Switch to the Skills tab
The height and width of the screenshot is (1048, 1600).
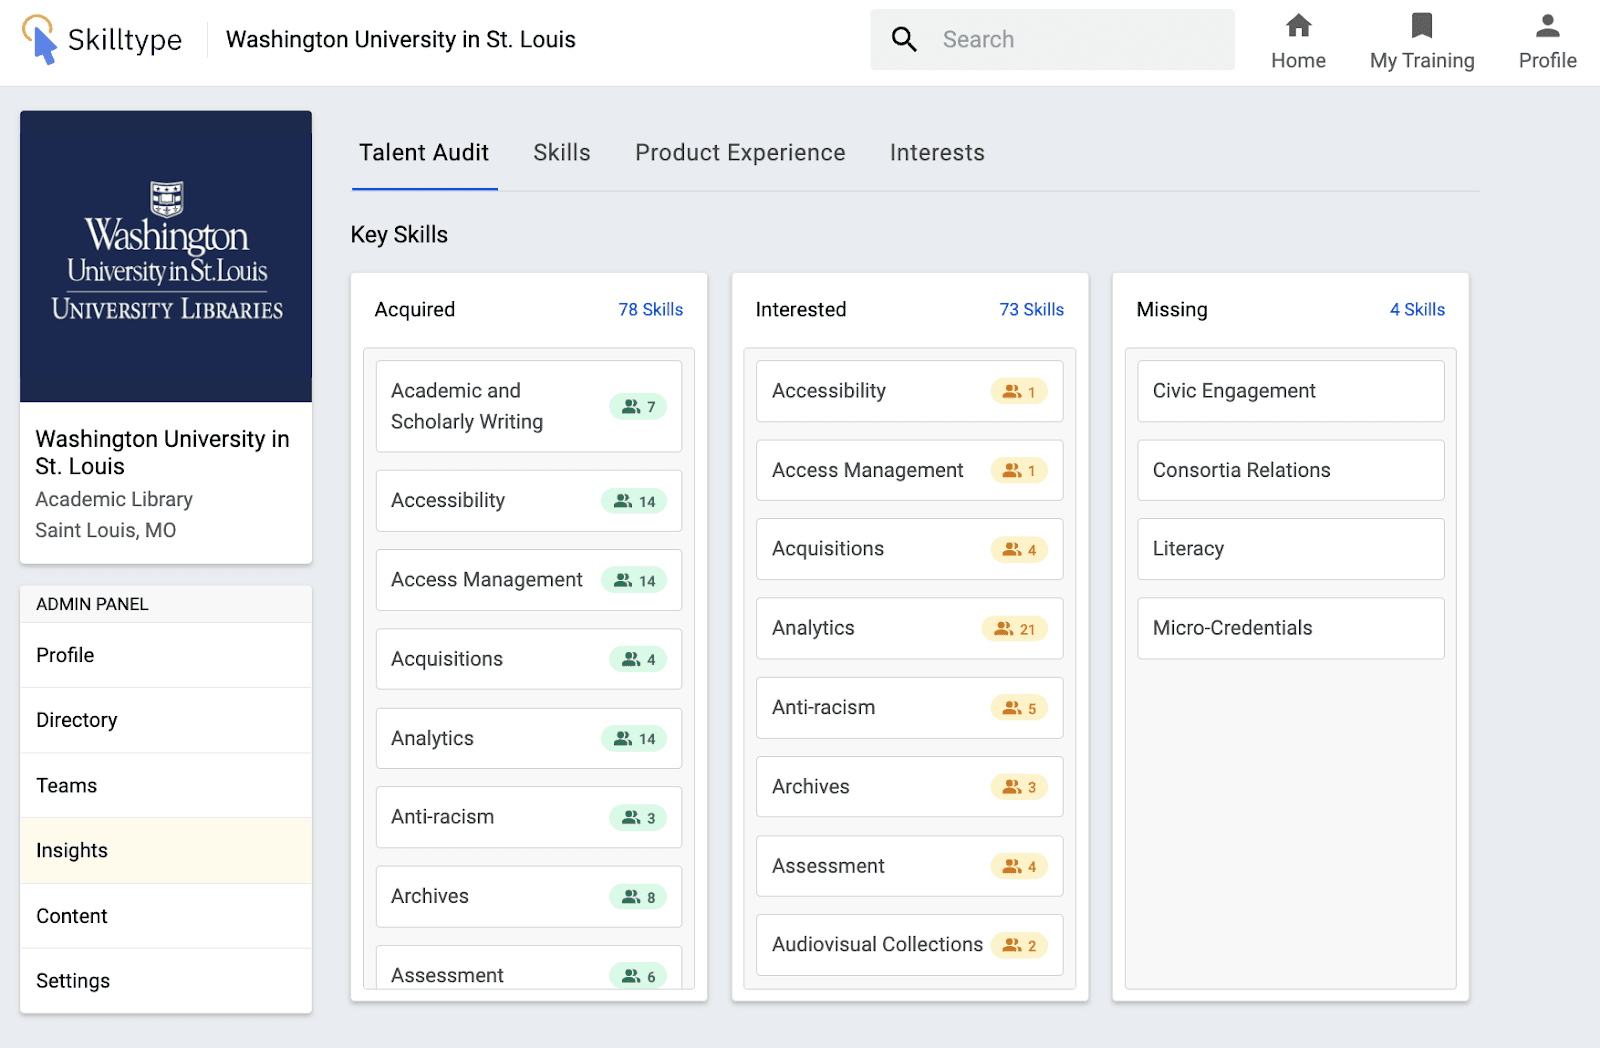(561, 153)
